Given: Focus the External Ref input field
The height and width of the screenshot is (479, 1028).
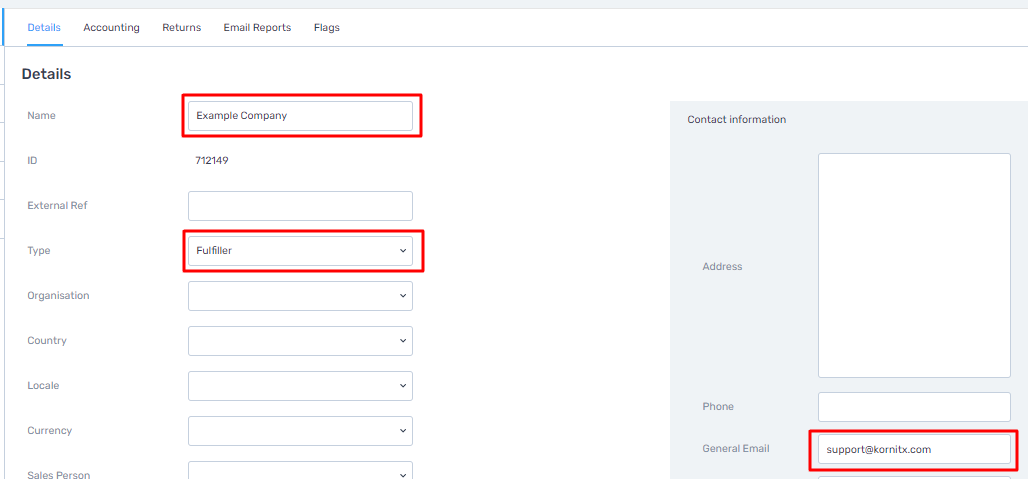Looking at the screenshot, I should 300,206.
